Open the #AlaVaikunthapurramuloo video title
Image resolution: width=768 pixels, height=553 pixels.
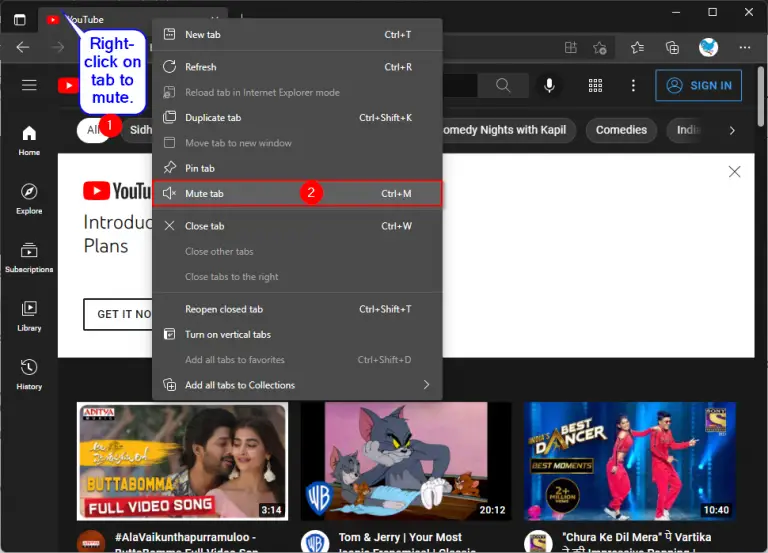tap(186, 543)
